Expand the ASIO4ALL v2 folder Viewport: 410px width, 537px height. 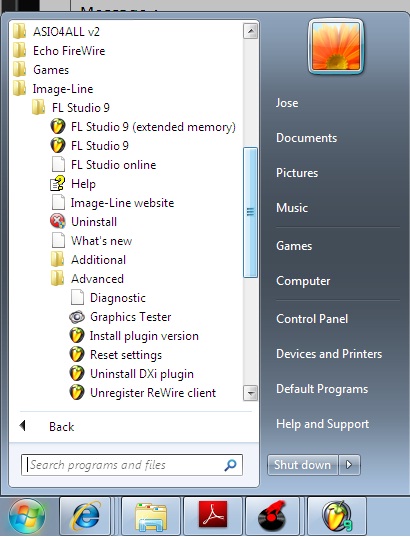coord(56,32)
